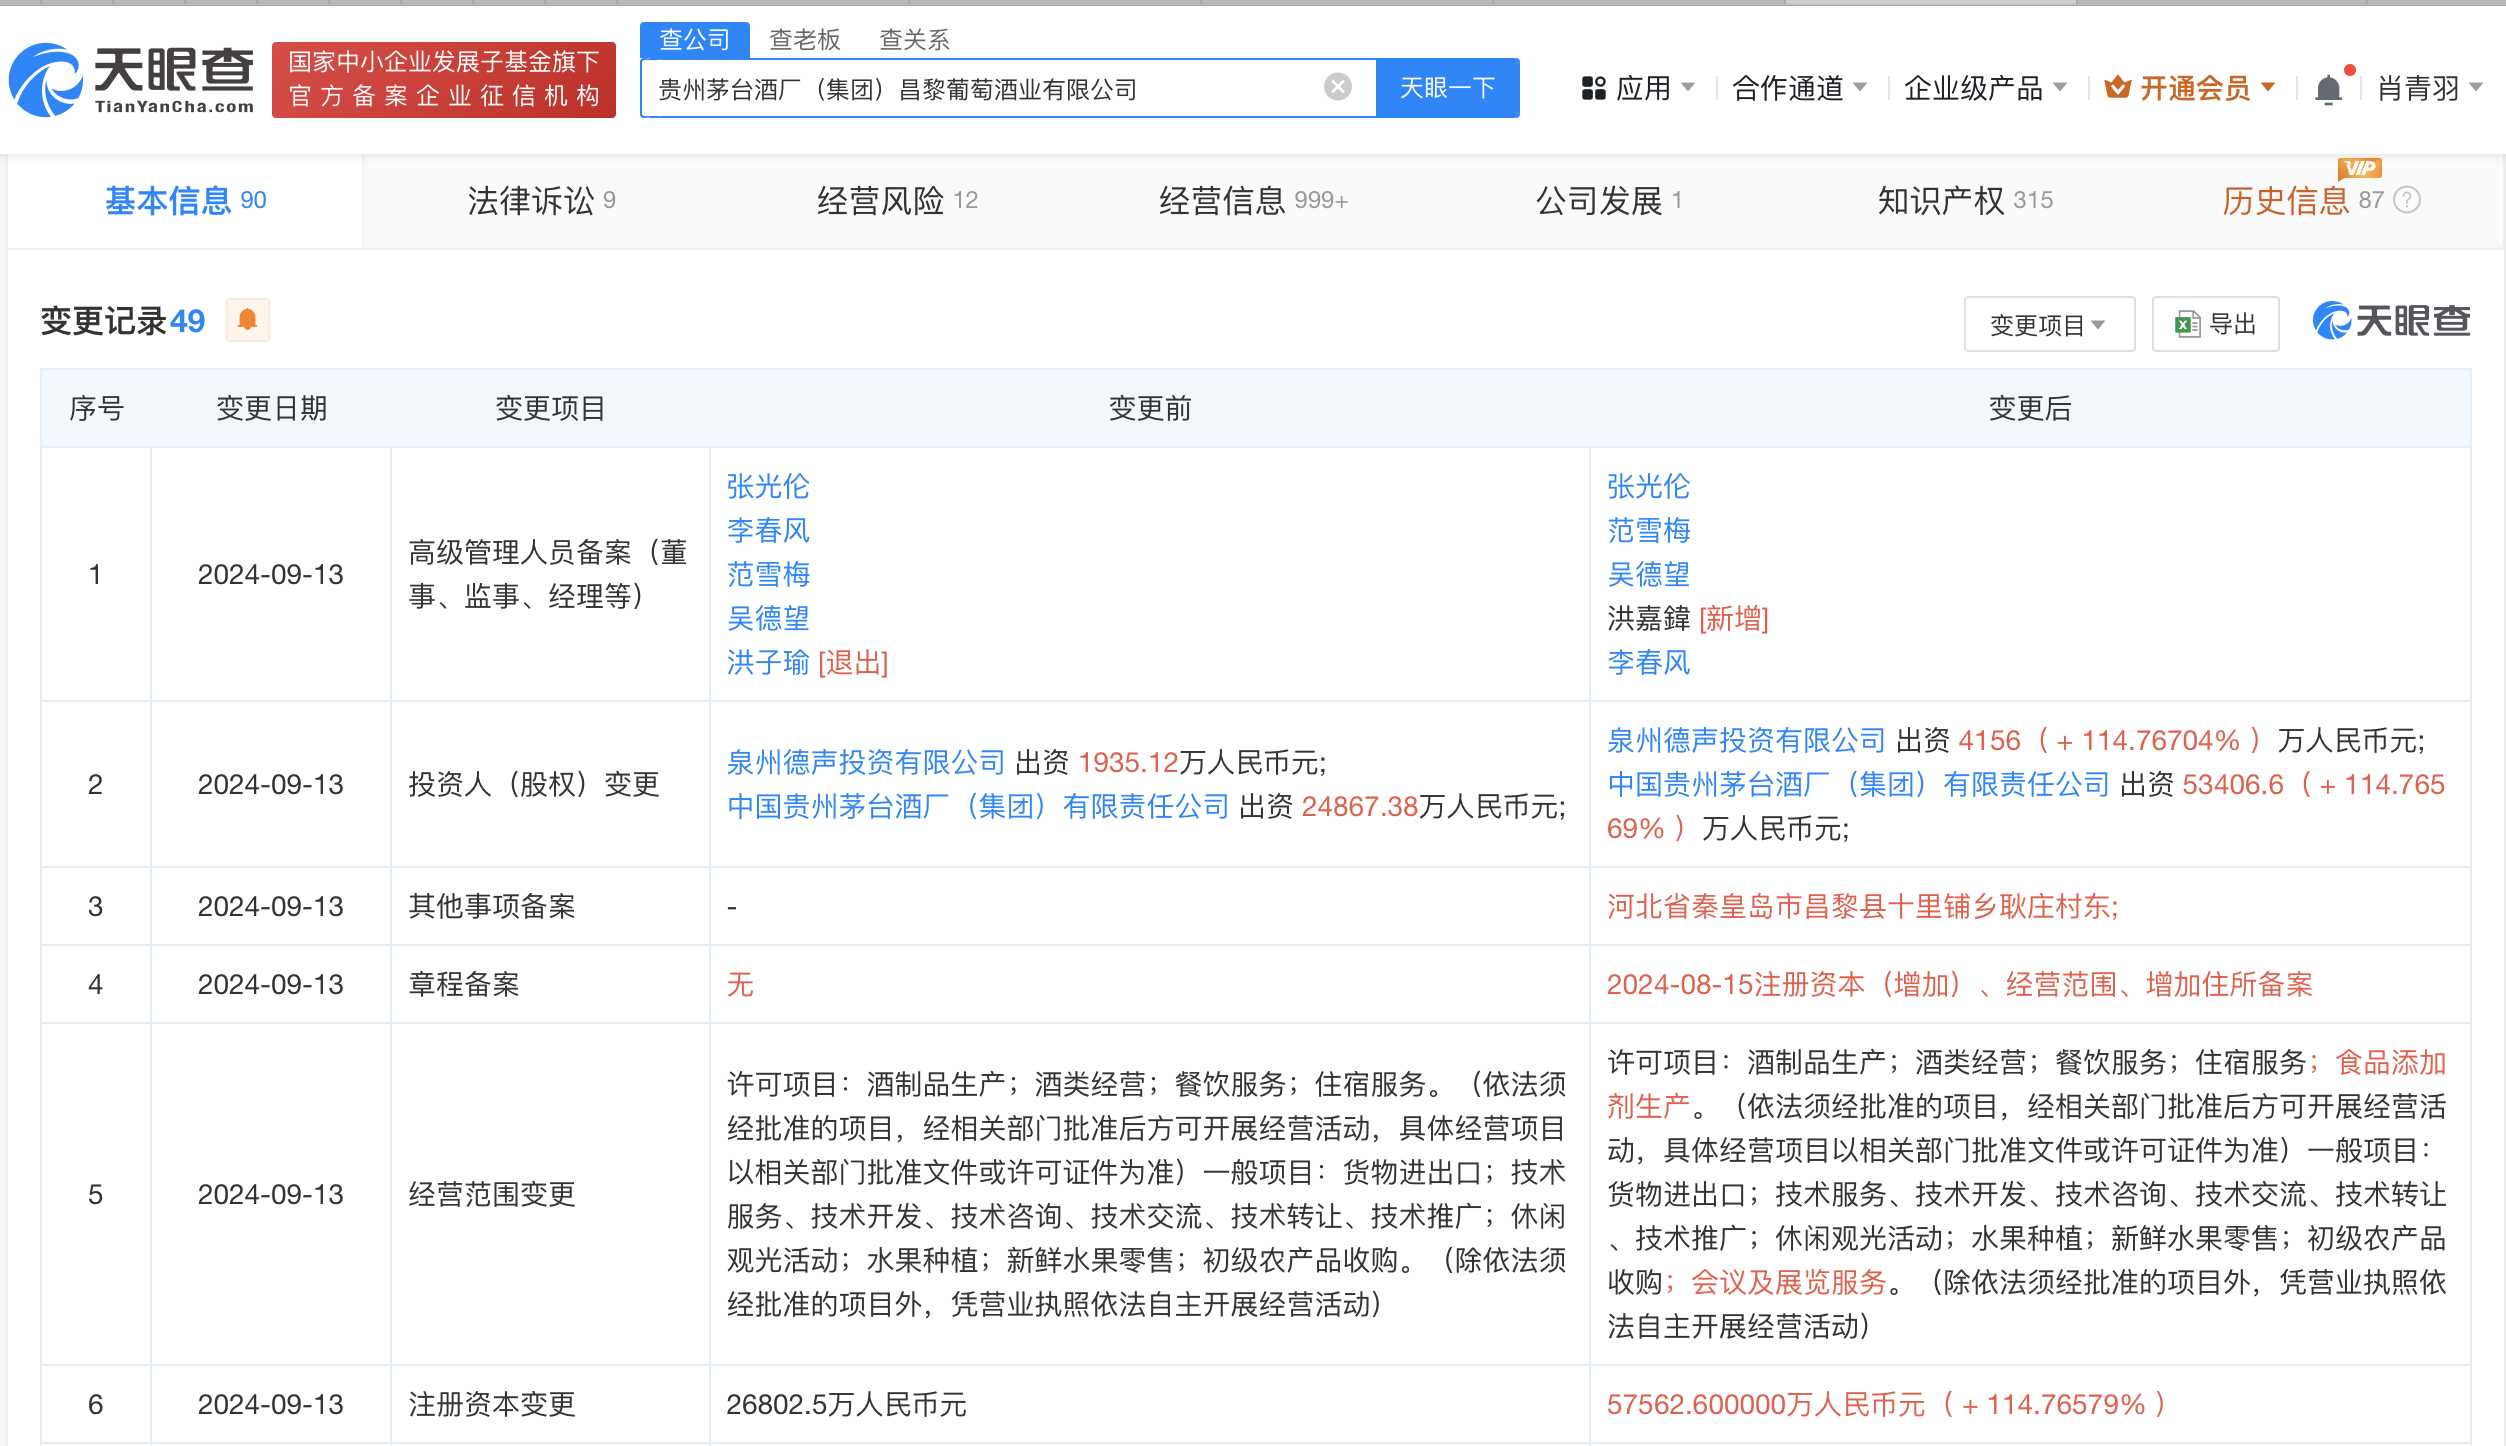The height and width of the screenshot is (1446, 2506).
Task: Open the 变更项目 dropdown
Action: pos(2048,323)
